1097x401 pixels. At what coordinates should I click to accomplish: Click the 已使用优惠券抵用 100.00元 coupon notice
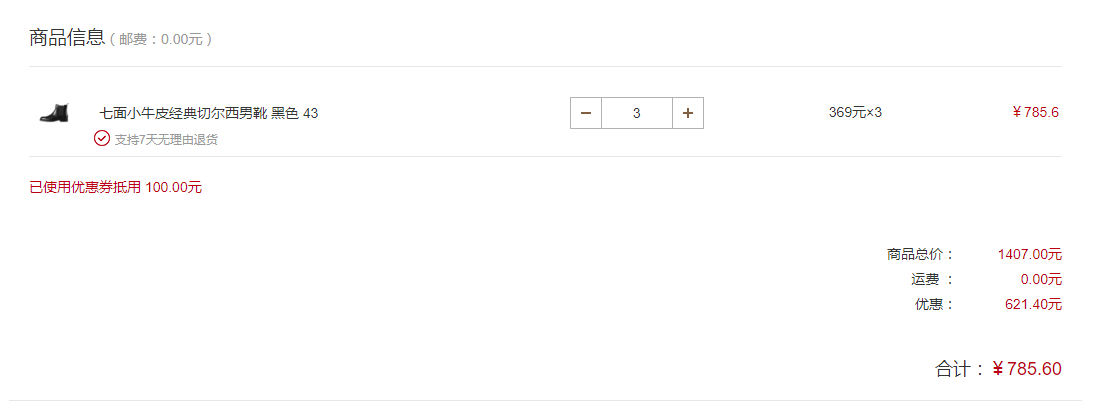coord(115,187)
